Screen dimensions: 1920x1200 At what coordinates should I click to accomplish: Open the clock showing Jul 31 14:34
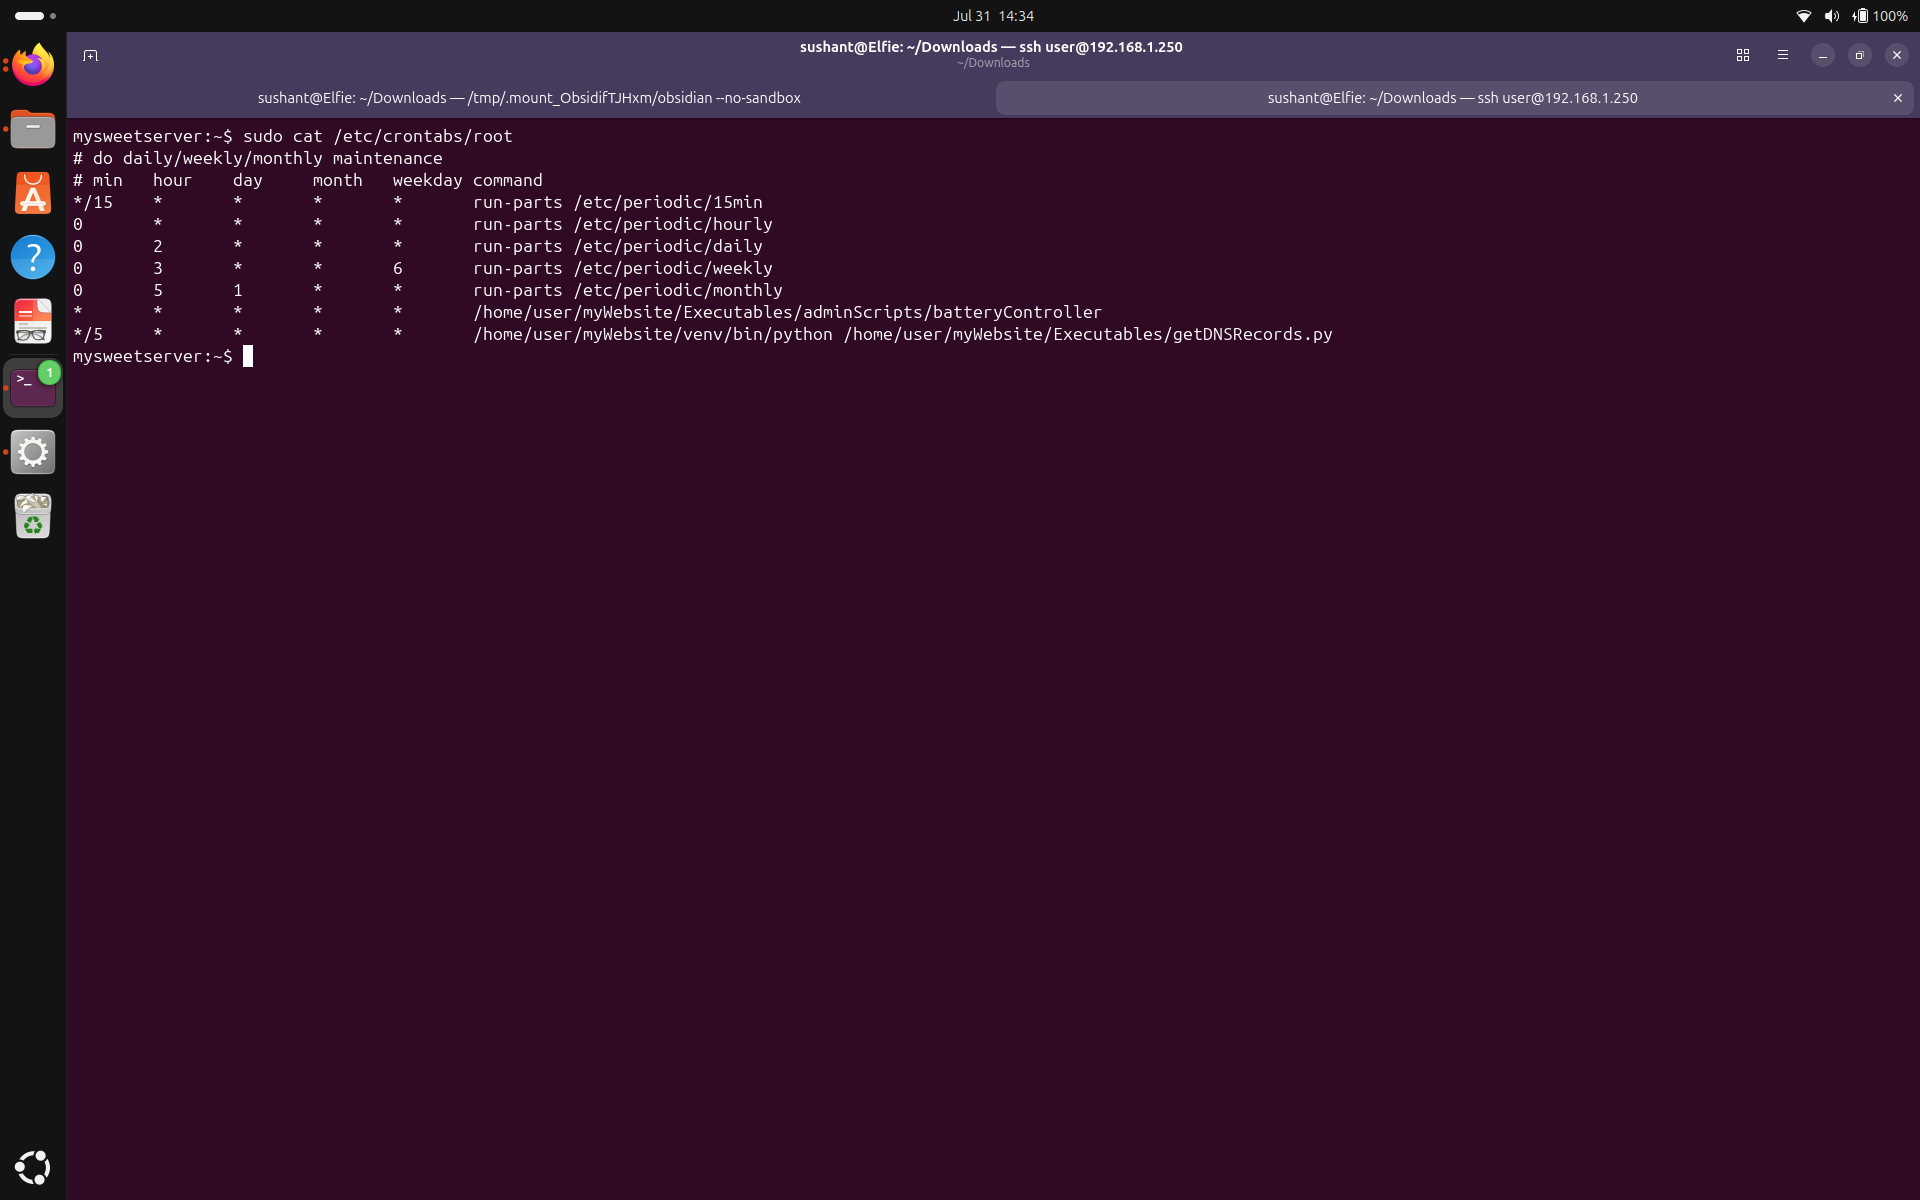(993, 16)
